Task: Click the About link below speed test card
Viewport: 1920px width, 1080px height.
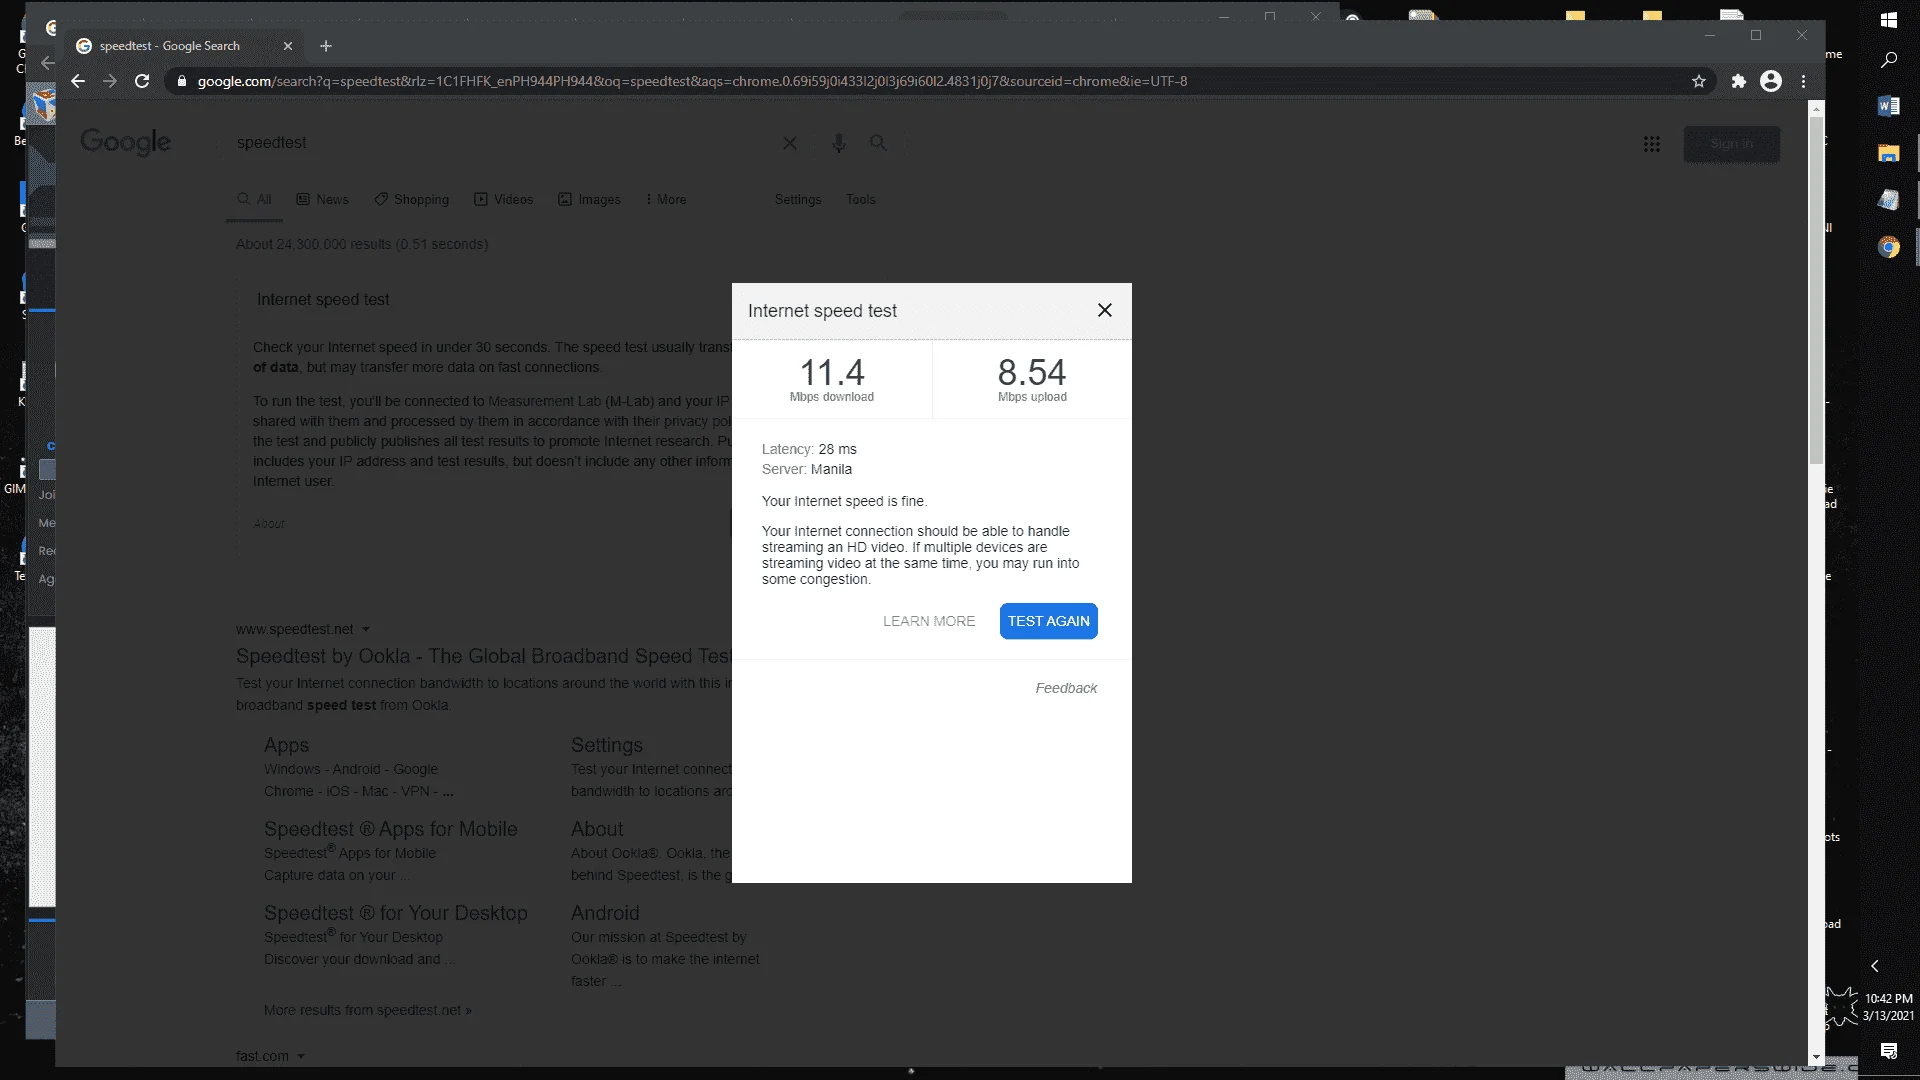Action: (x=269, y=523)
